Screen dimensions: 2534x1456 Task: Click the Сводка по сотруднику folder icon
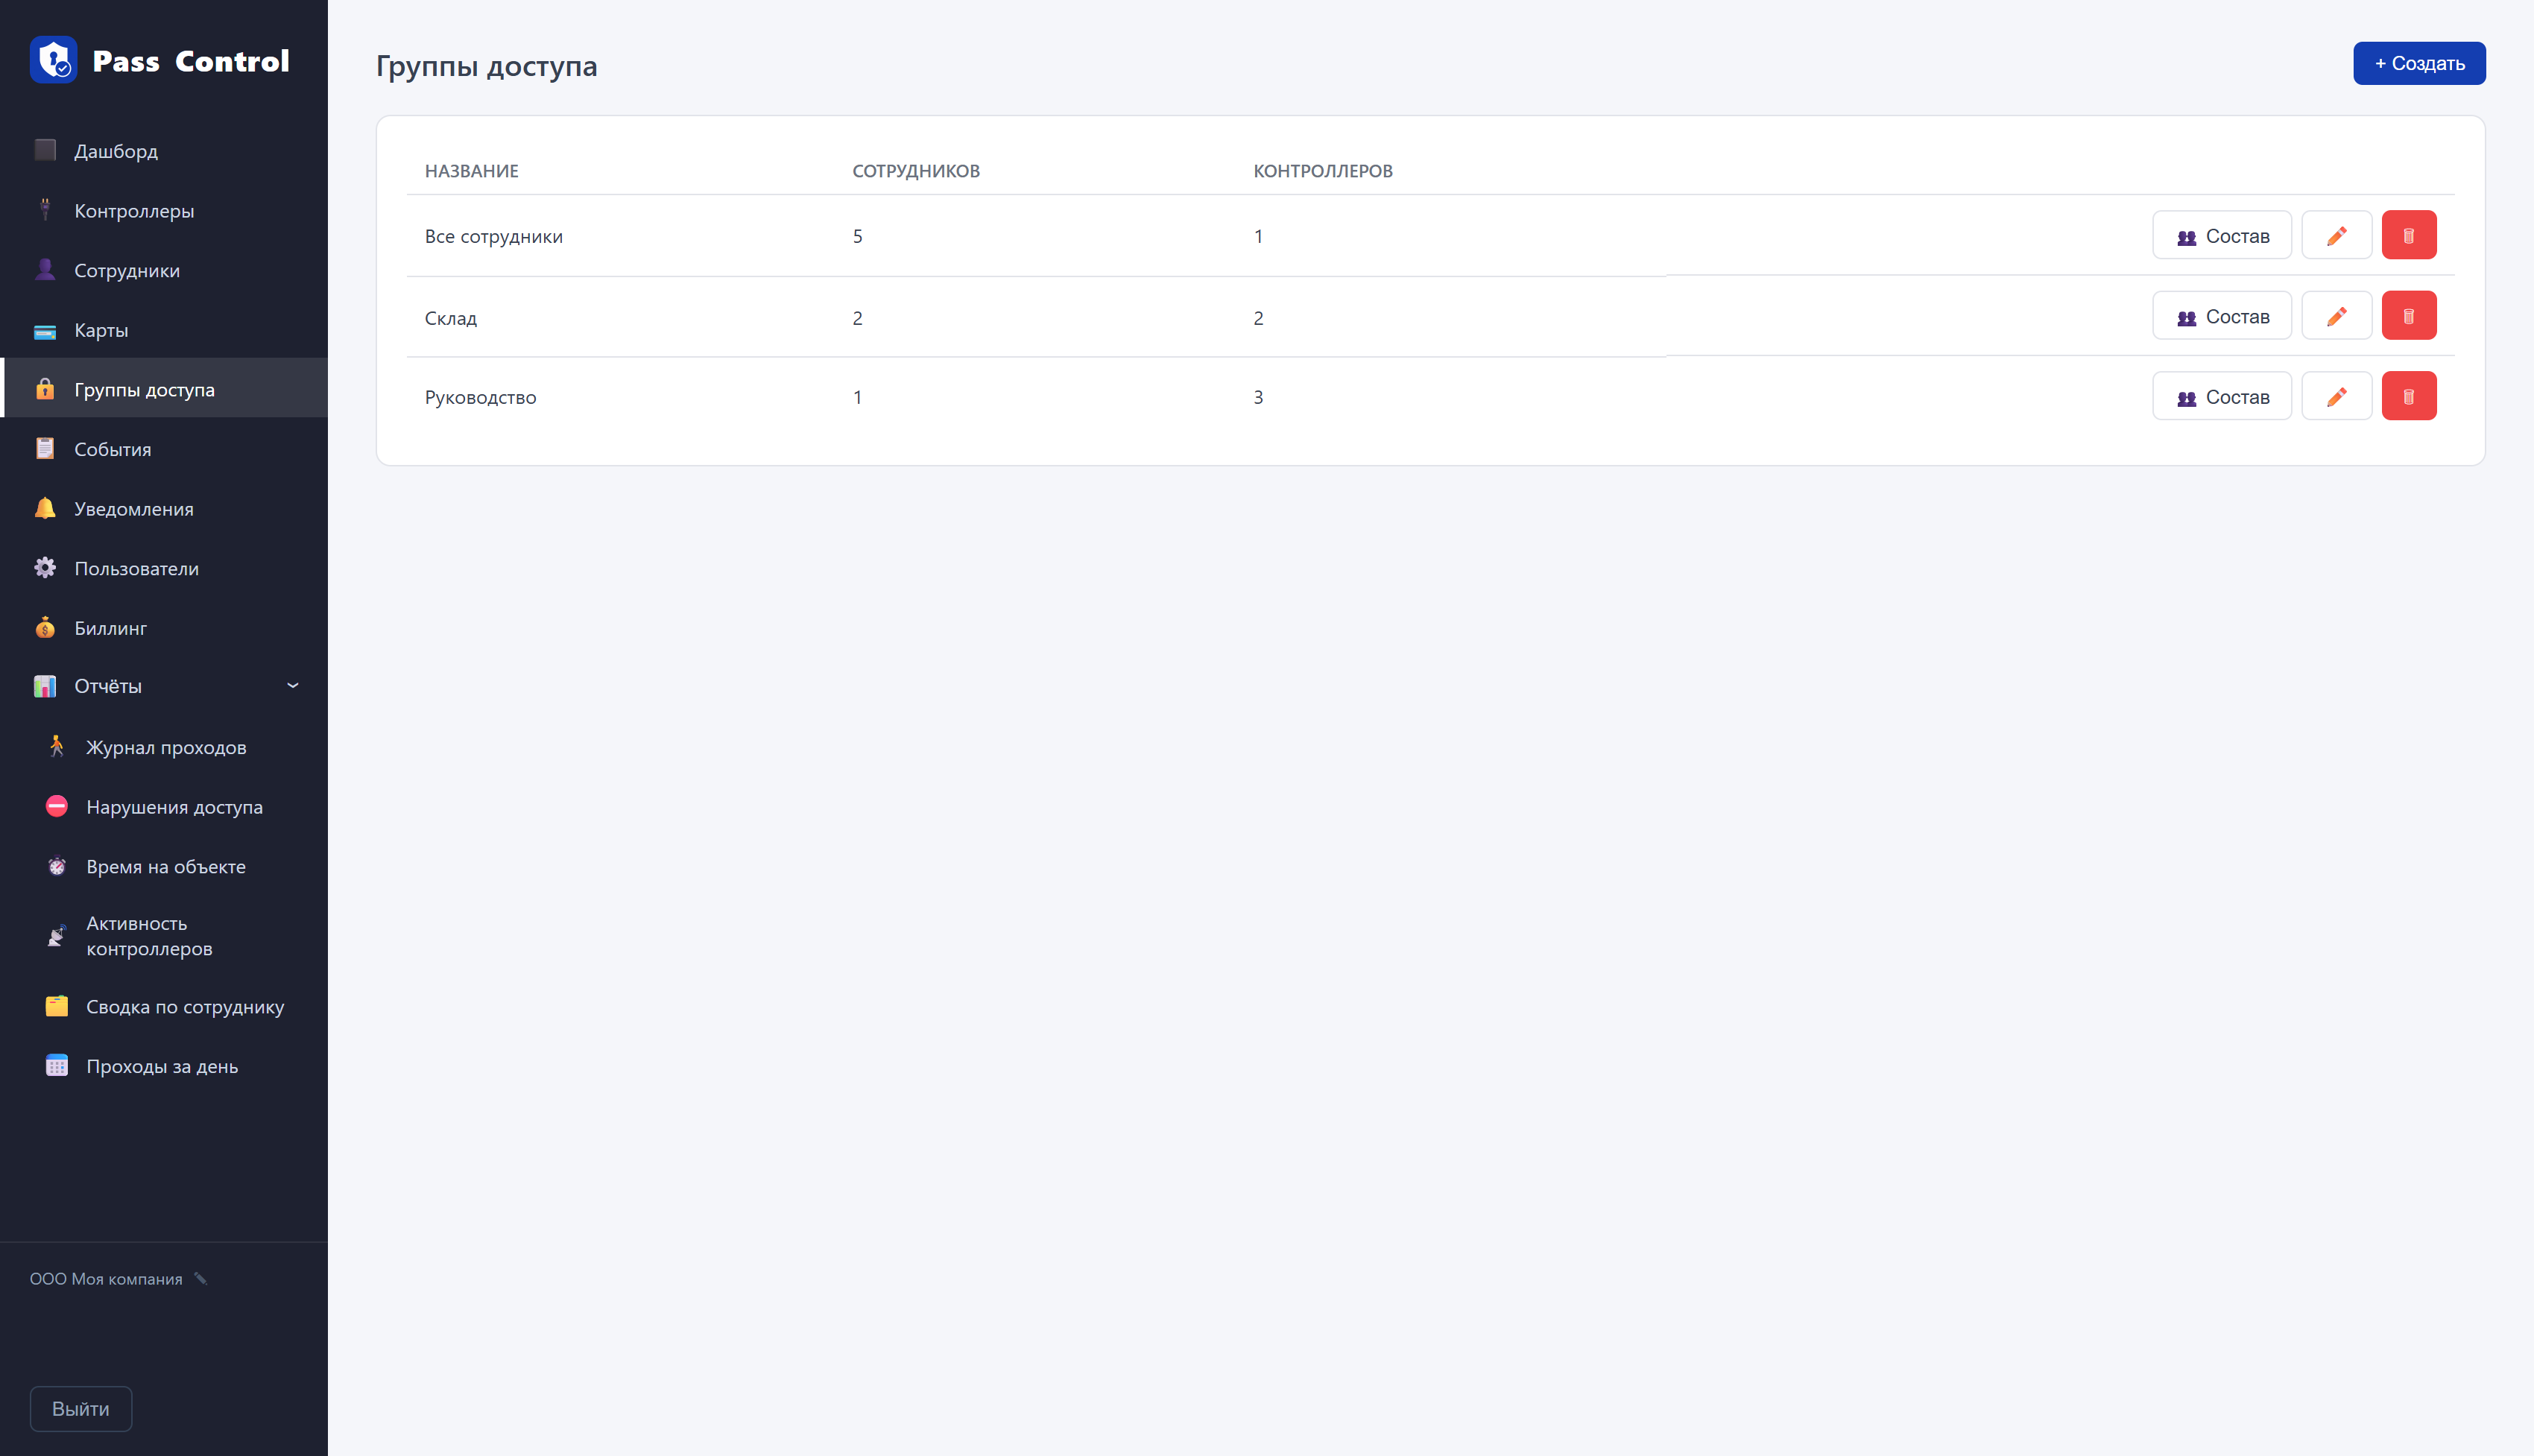pos(57,1006)
